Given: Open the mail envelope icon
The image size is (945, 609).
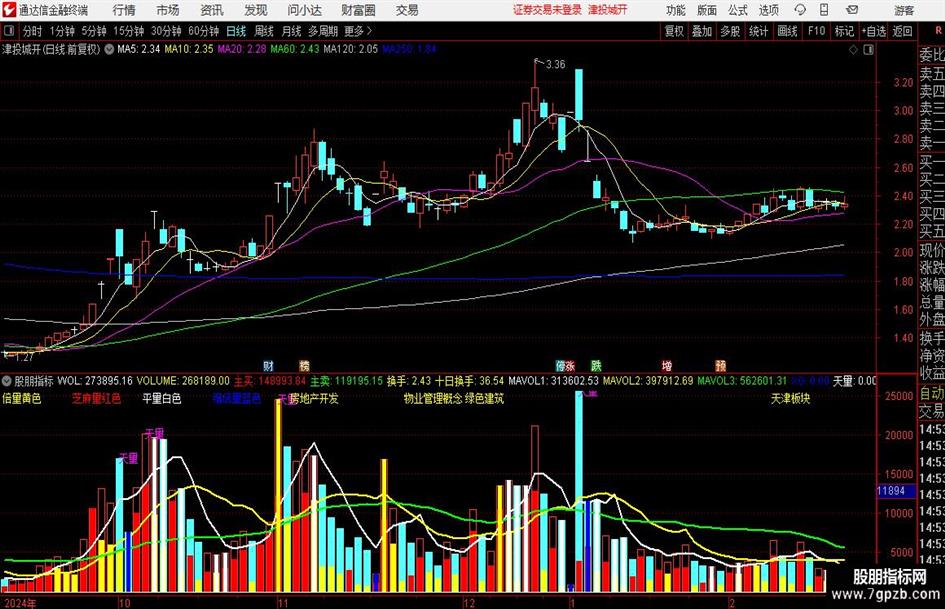Looking at the screenshot, I should click(x=852, y=10).
